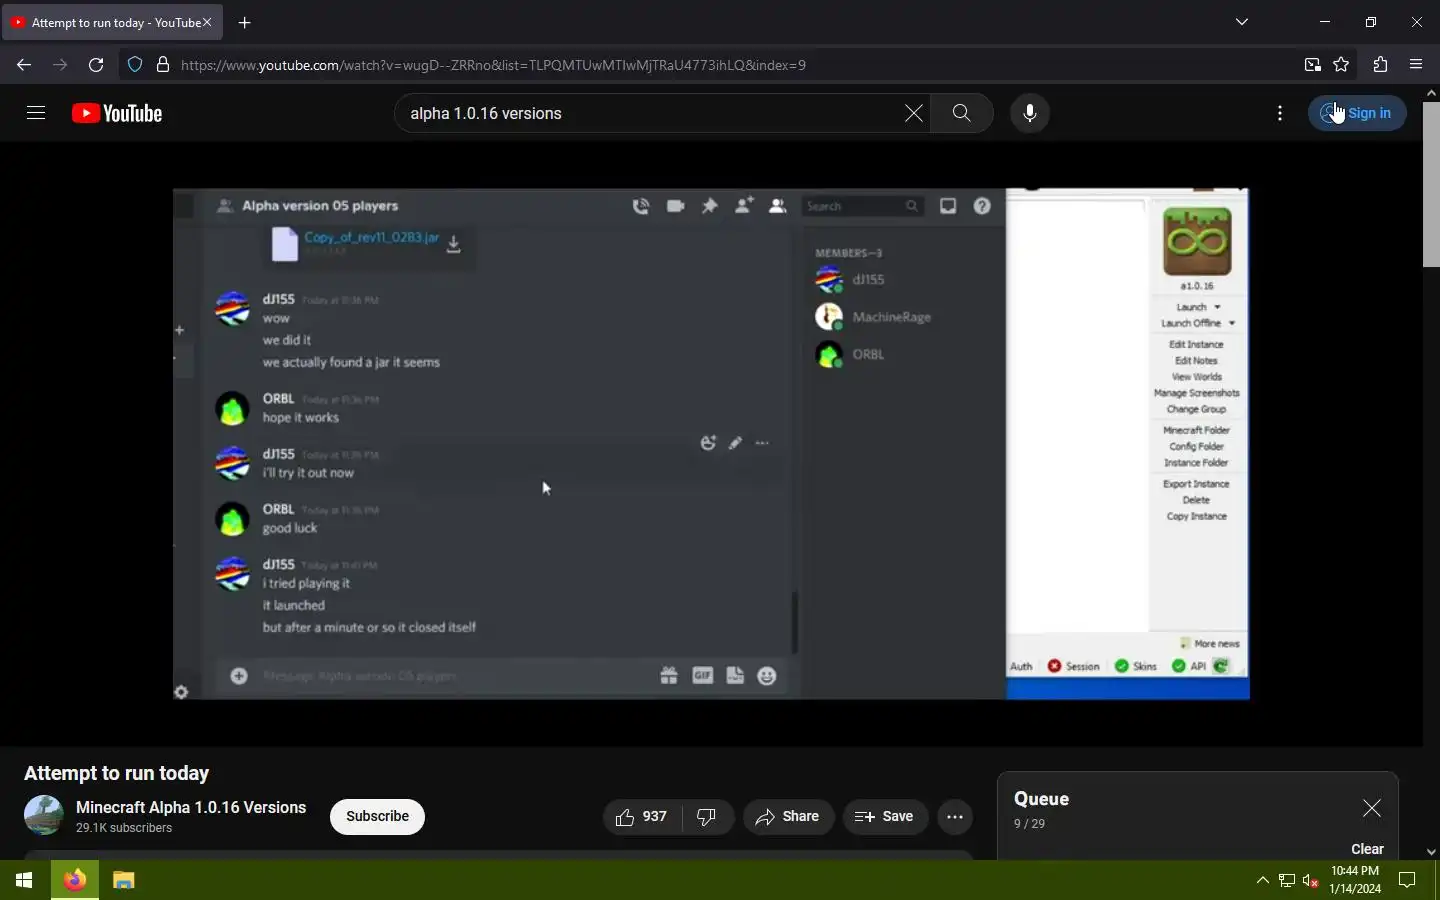The width and height of the screenshot is (1440, 900).
Task: Bookmark this page with the star
Action: click(x=1341, y=65)
